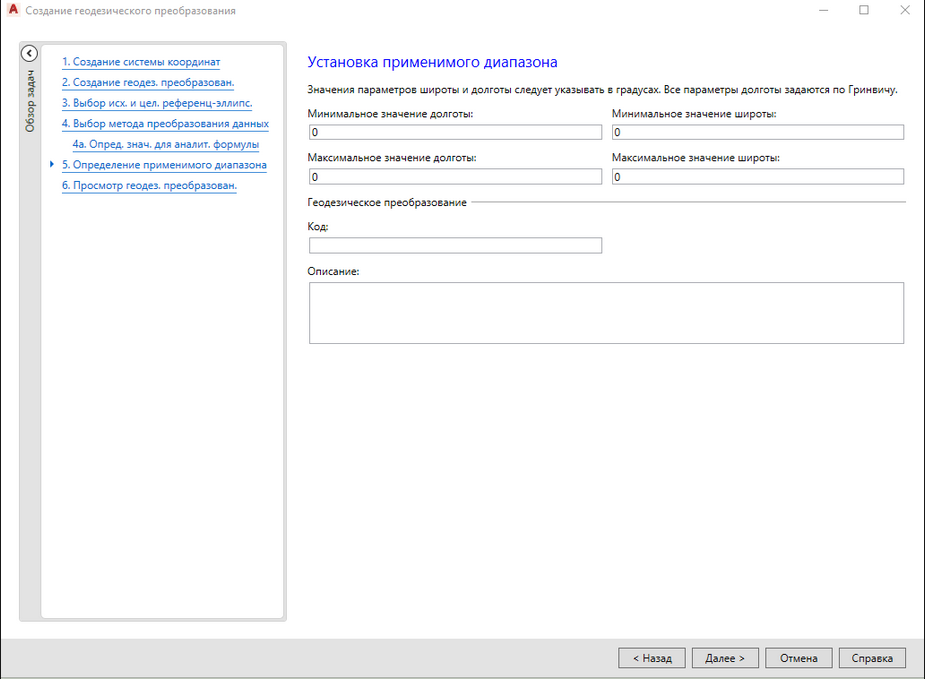
Task: Open step 1 Создание системы координат
Action: tap(140, 62)
